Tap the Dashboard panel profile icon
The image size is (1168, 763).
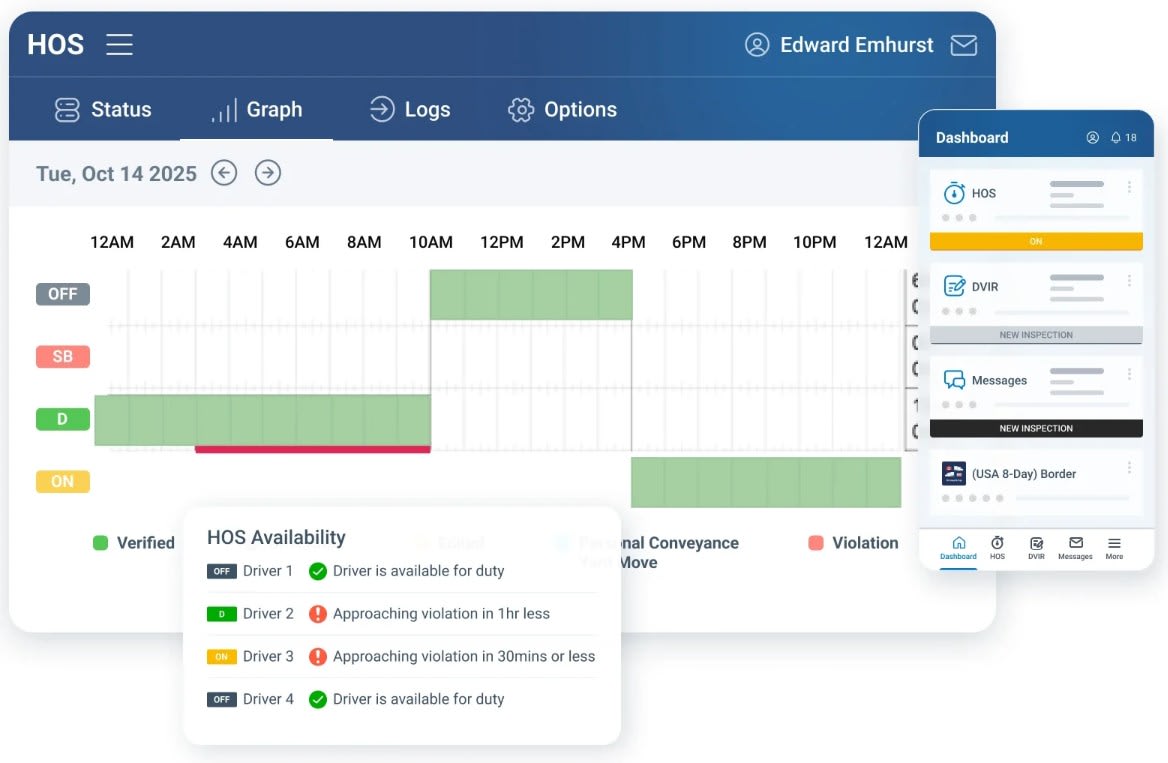[x=1092, y=138]
